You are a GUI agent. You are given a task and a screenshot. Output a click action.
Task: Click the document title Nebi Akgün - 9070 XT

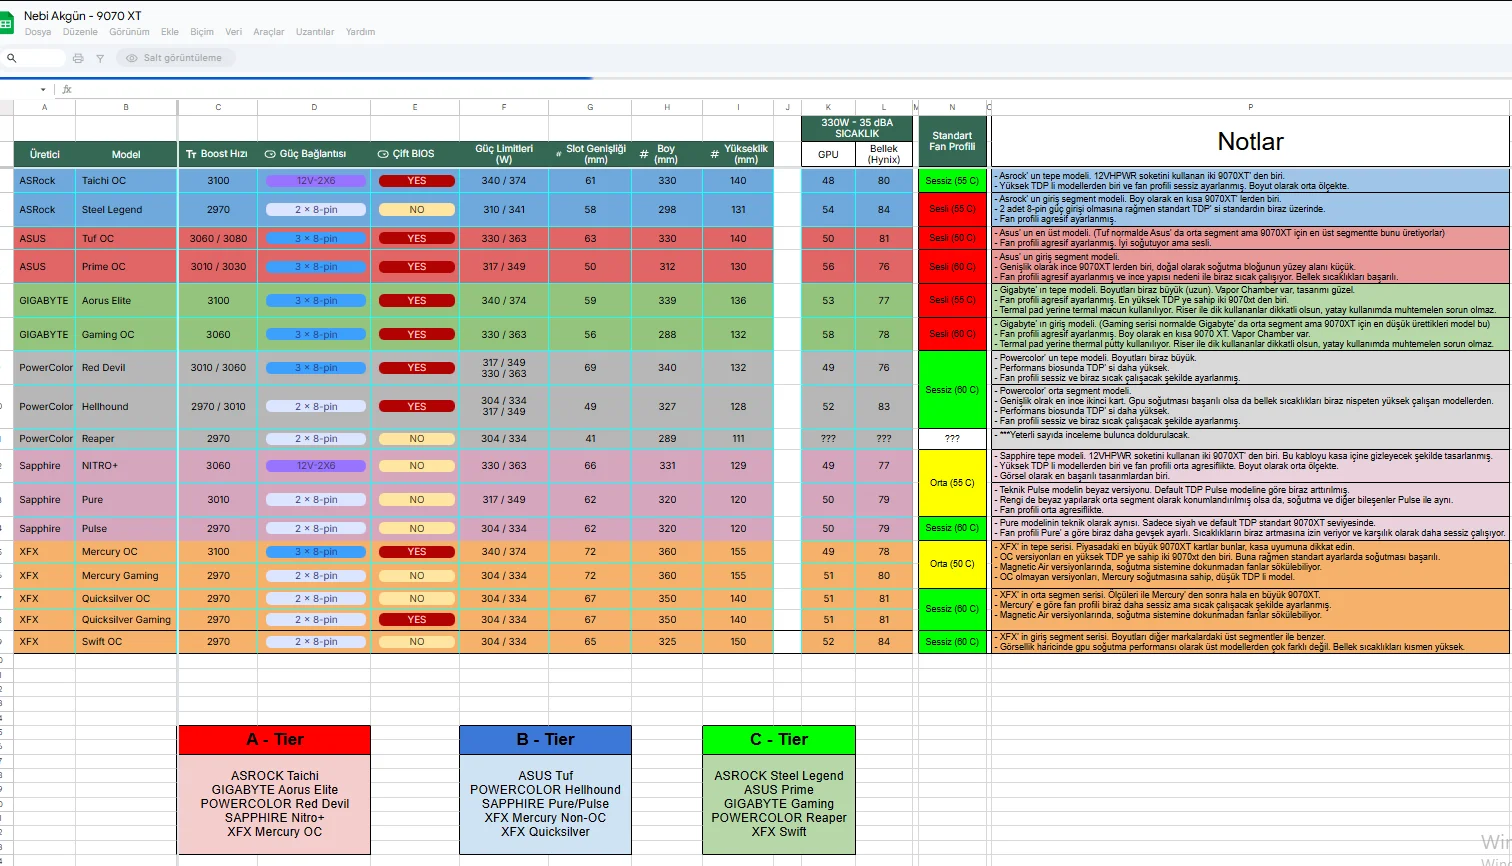point(83,16)
